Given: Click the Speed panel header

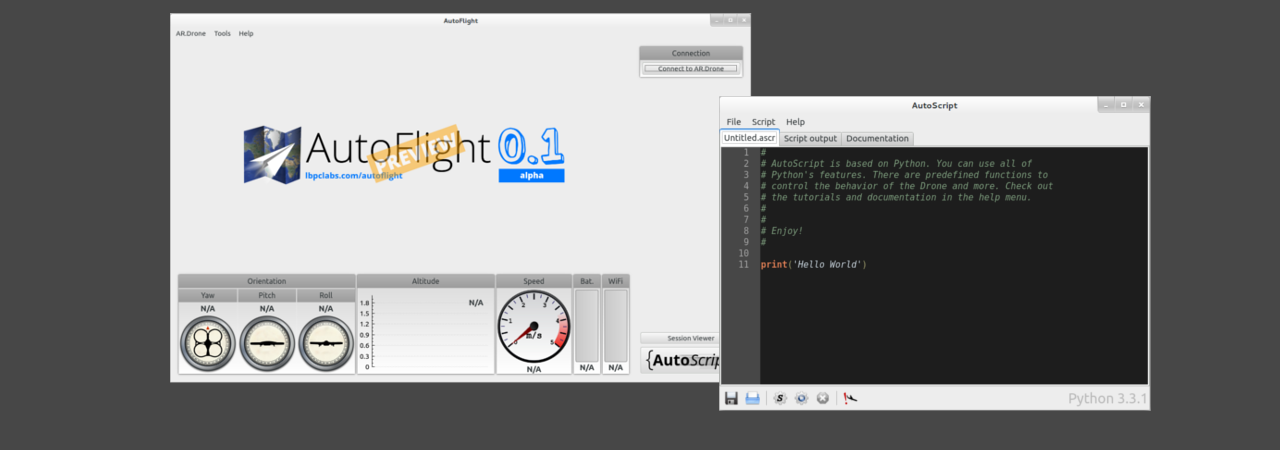Looking at the screenshot, I should coord(534,281).
